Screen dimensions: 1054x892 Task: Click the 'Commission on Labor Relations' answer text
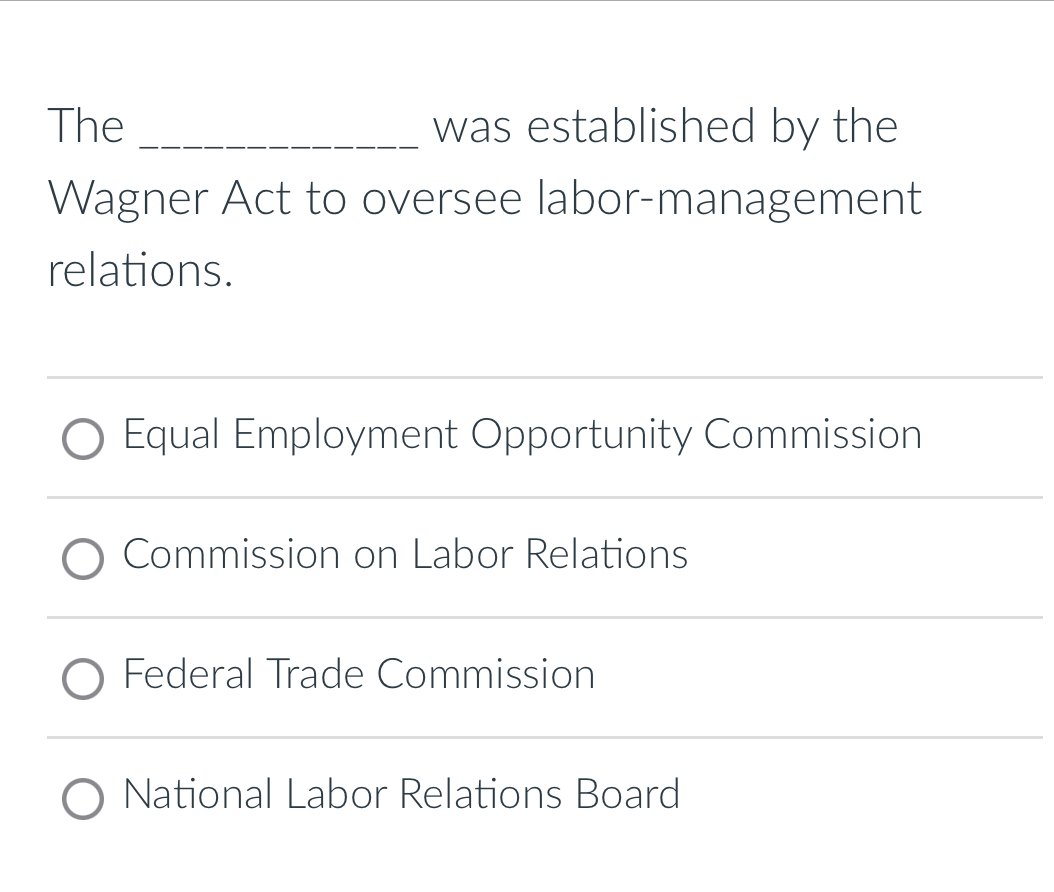tap(405, 554)
